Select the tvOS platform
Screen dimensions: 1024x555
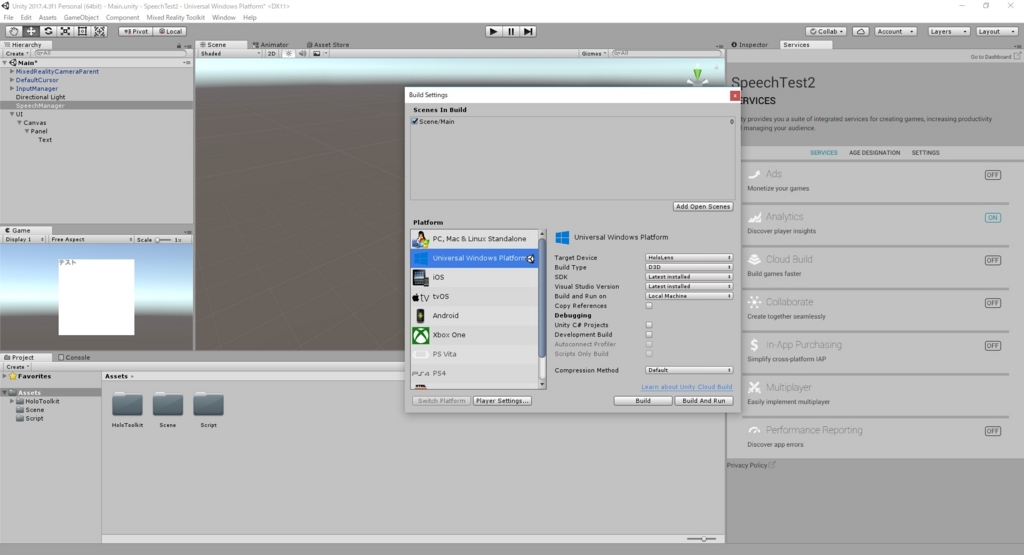click(x=474, y=296)
